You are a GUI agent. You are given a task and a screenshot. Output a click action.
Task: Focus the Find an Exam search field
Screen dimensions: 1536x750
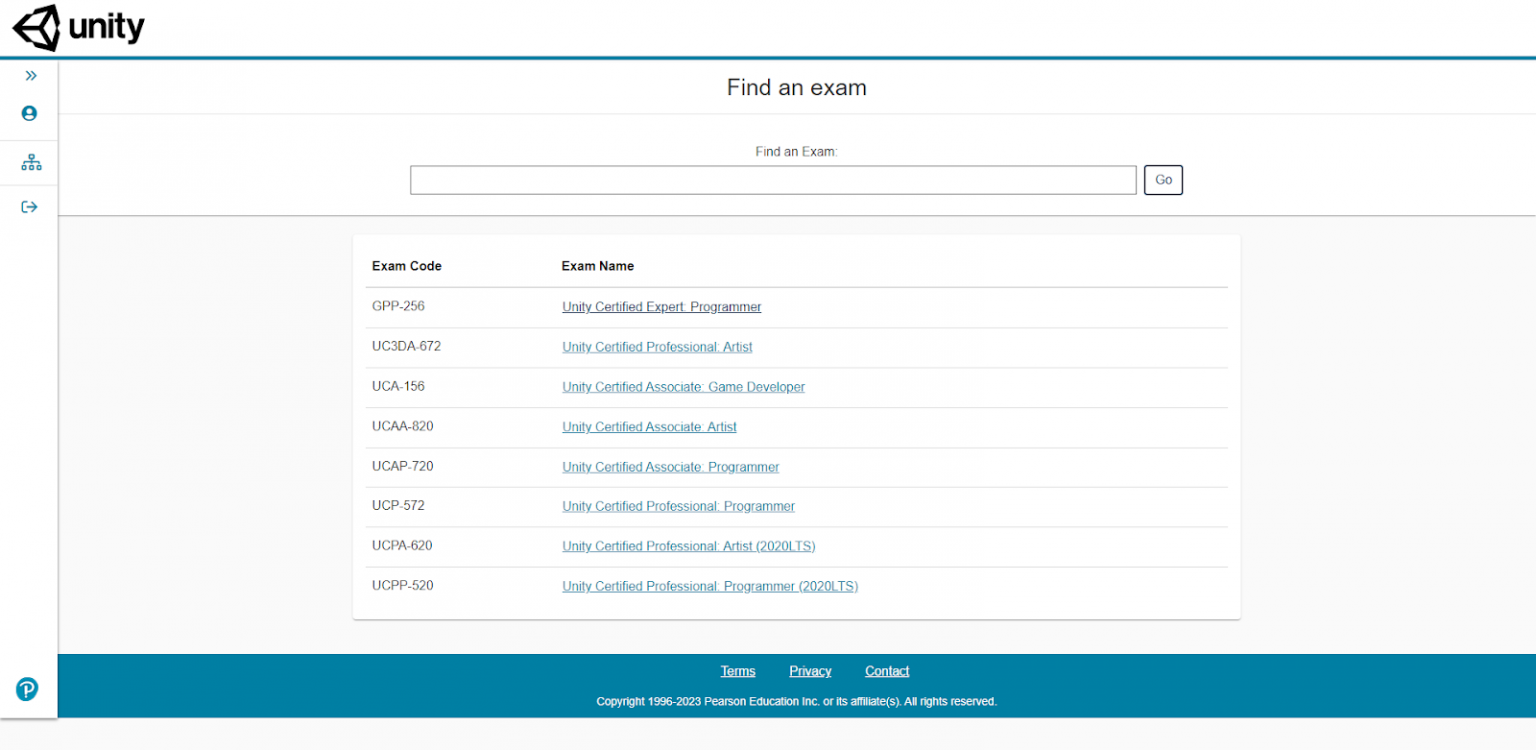pyautogui.click(x=772, y=180)
